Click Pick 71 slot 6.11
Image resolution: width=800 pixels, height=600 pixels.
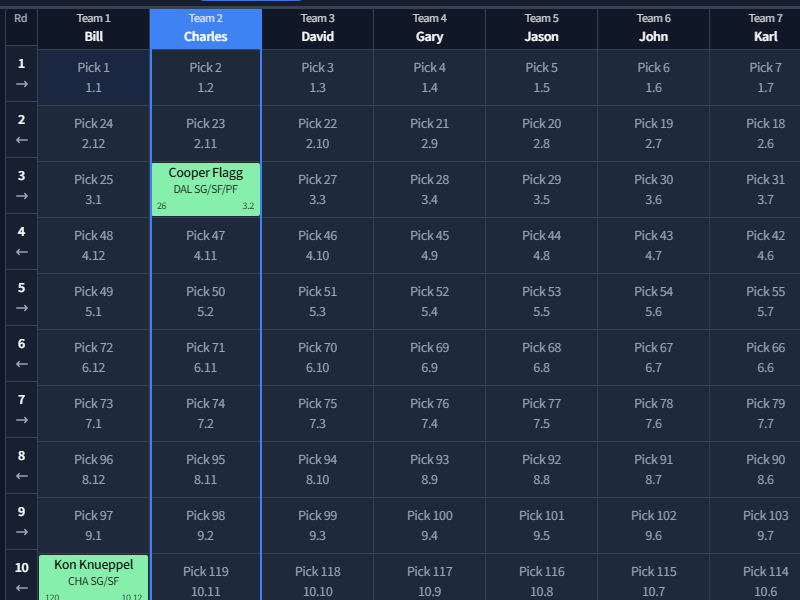(x=206, y=358)
